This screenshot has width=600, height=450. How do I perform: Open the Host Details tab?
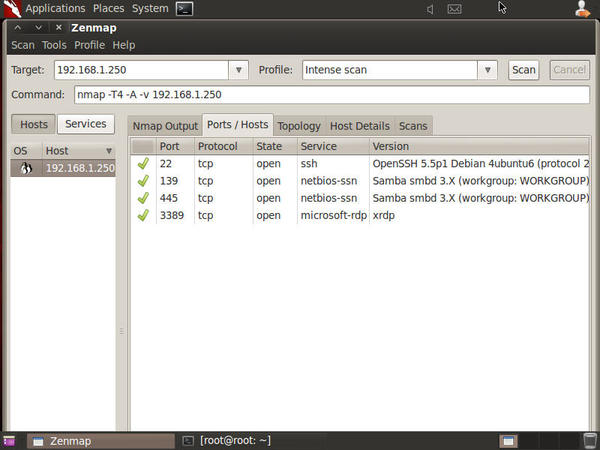click(360, 126)
